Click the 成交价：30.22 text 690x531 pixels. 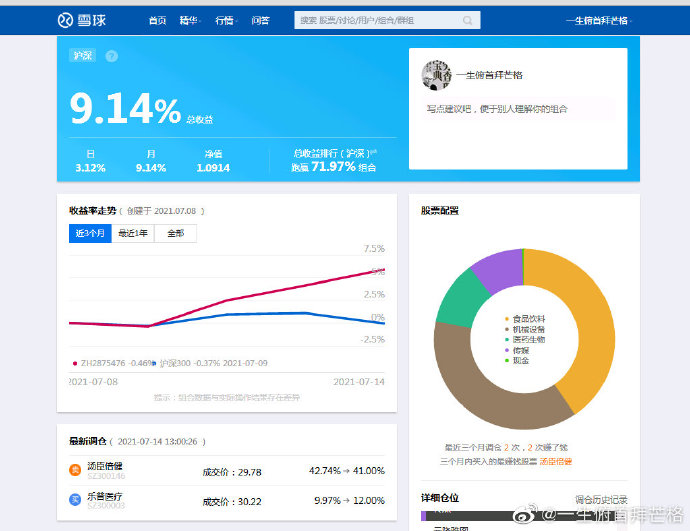point(232,502)
